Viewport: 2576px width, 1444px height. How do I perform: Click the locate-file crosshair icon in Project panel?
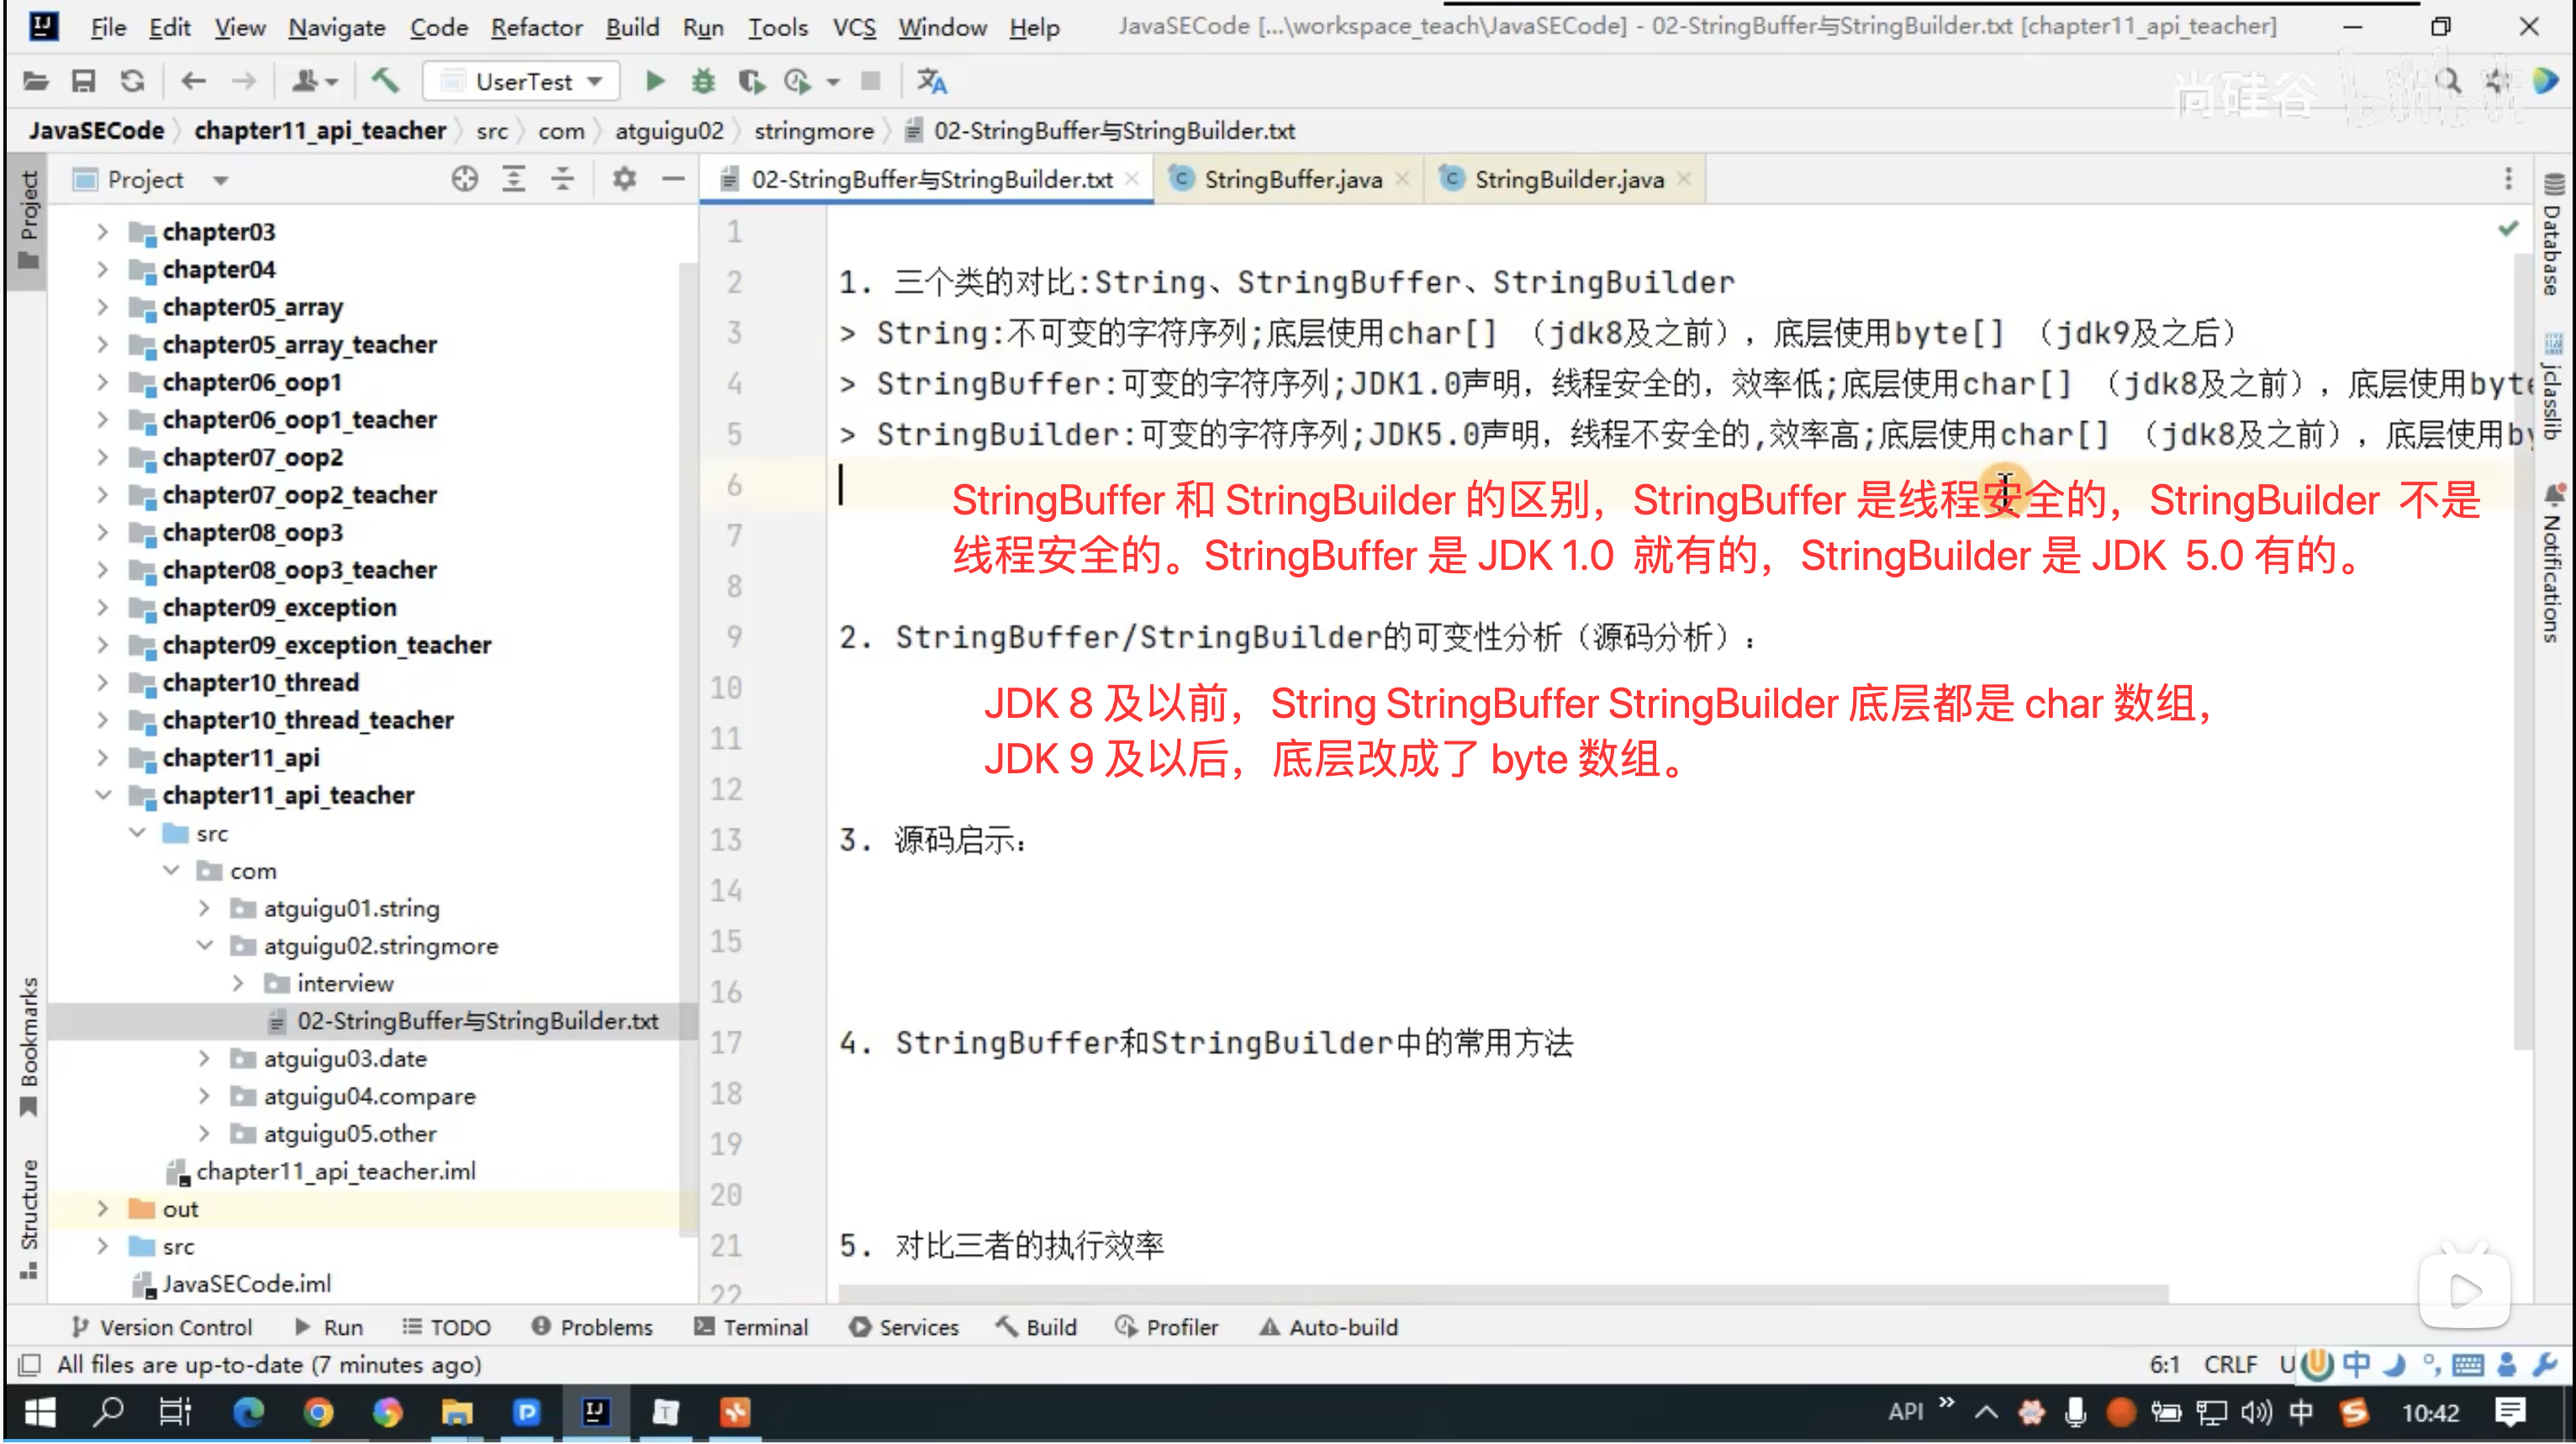(x=464, y=180)
